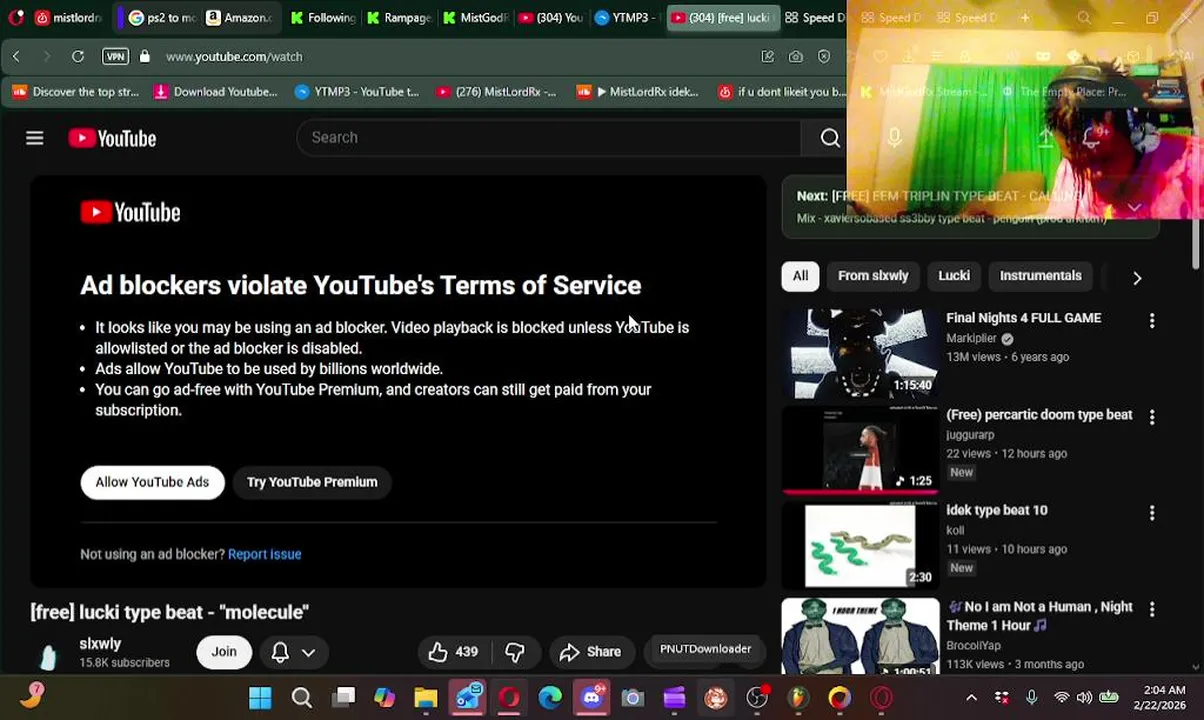Image resolution: width=1204 pixels, height=720 pixels.
Task: Select the Instrumentals filter chip
Action: (x=1040, y=276)
